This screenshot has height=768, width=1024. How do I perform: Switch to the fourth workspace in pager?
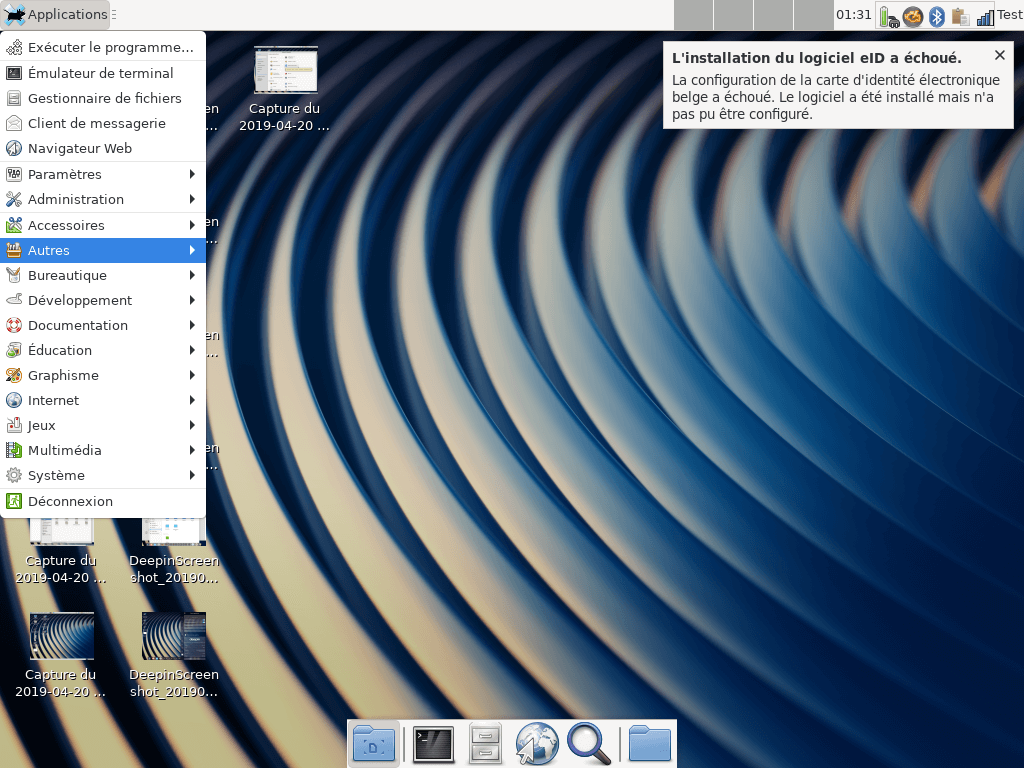pos(814,15)
